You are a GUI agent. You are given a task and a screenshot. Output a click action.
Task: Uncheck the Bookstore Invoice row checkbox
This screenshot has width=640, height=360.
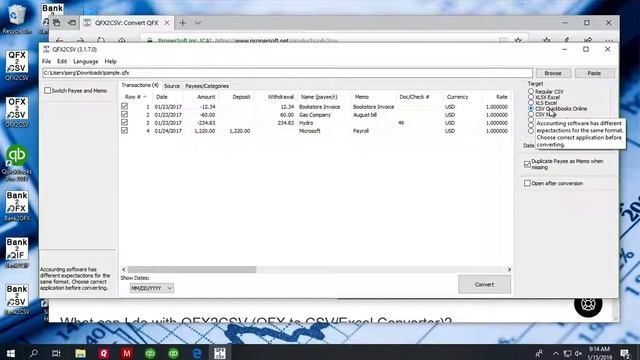click(124, 106)
